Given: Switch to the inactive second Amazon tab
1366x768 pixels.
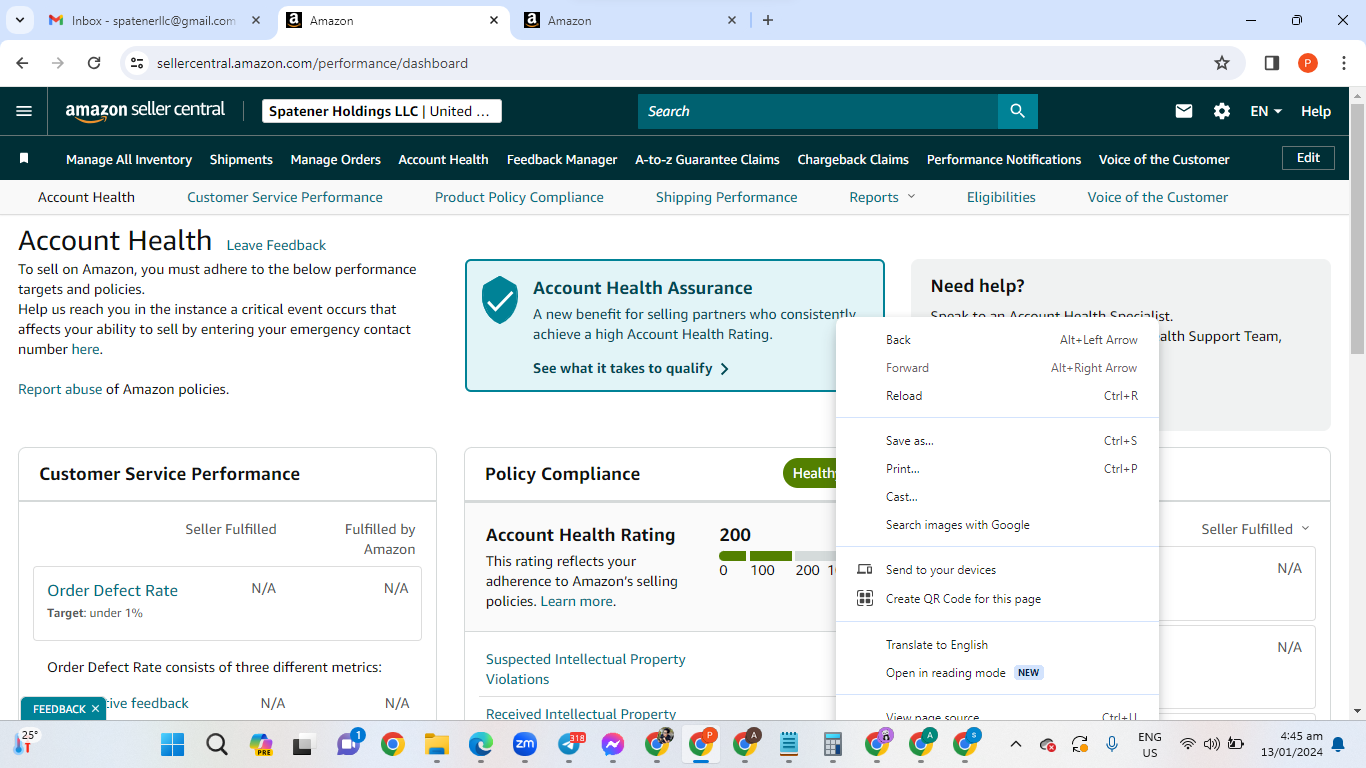Looking at the screenshot, I should [x=630, y=20].
